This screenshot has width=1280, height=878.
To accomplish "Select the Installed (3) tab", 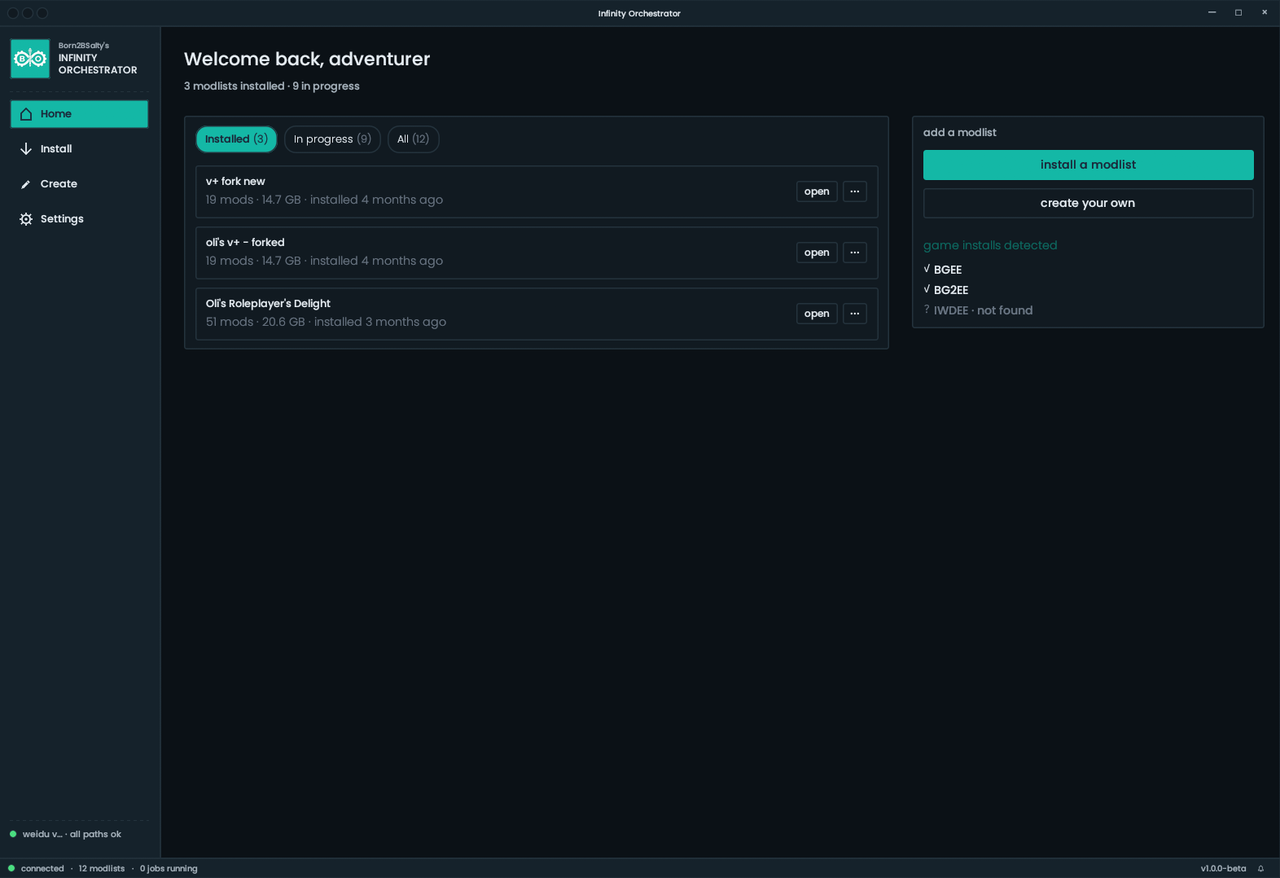I will click(x=236, y=139).
